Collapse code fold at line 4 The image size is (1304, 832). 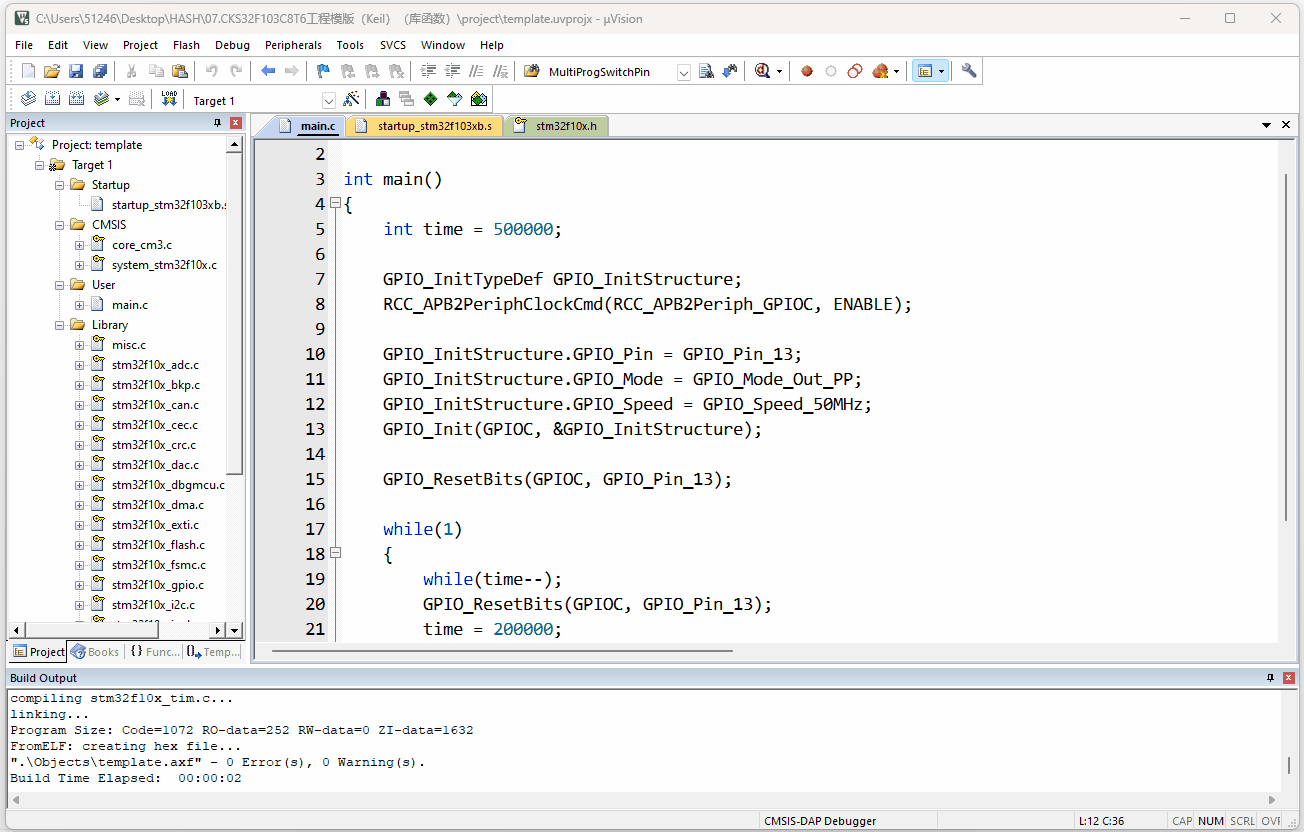tap(335, 204)
